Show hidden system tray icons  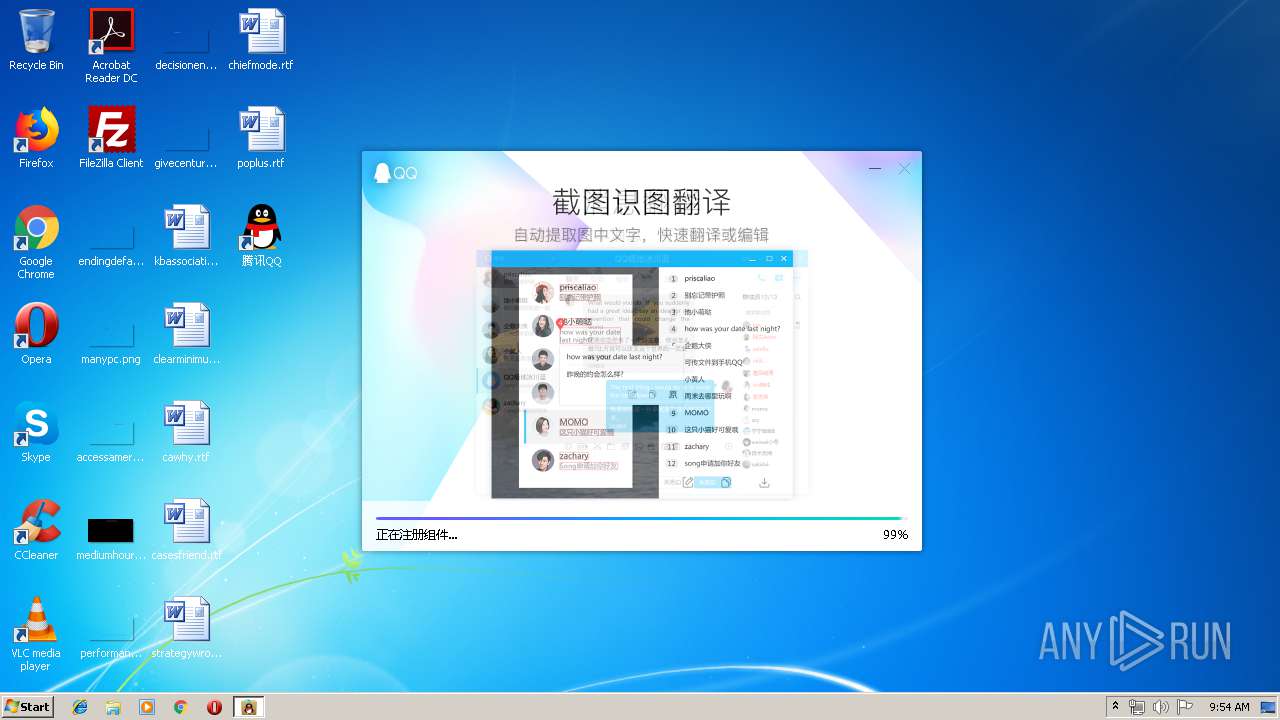tap(1115, 707)
